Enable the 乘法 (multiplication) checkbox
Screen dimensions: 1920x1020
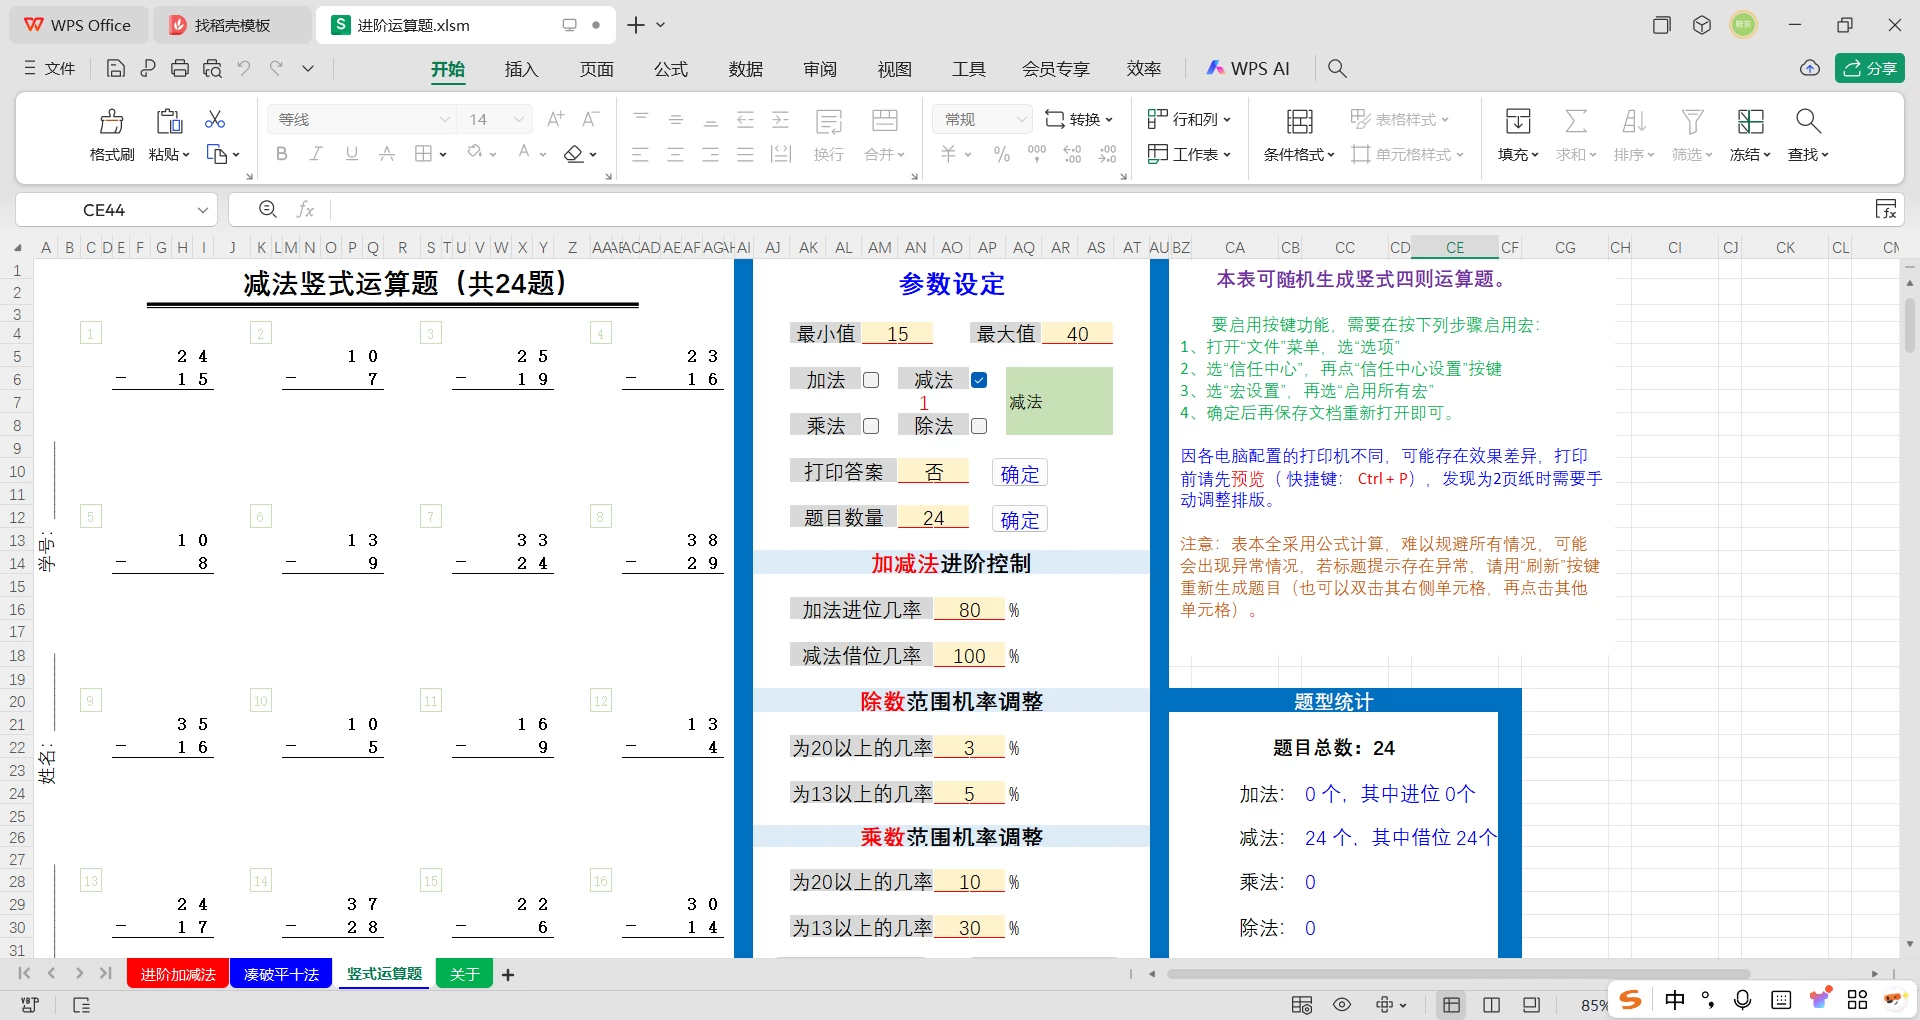[x=871, y=426]
